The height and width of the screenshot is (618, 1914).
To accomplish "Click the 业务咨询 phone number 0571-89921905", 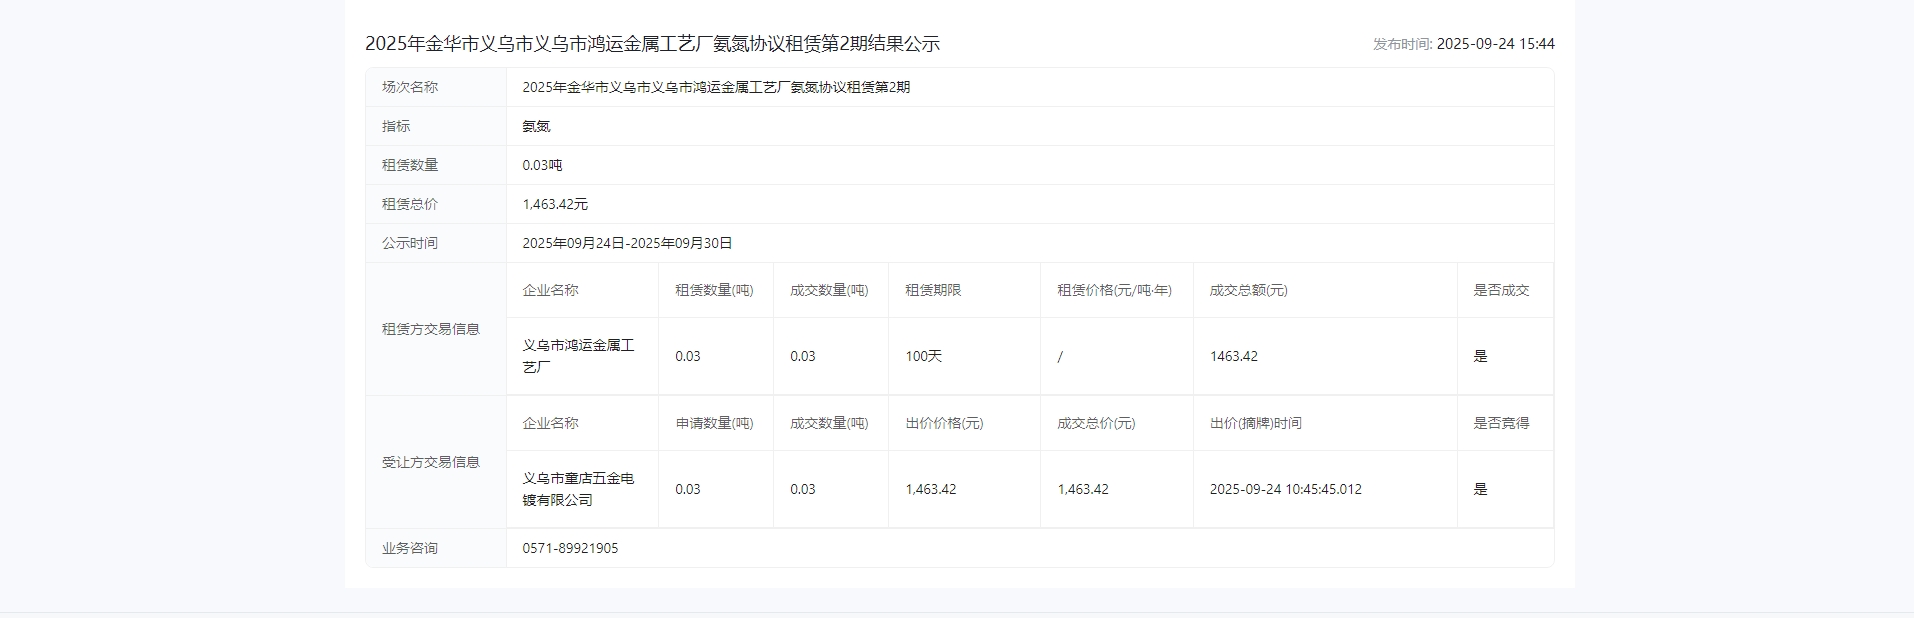I will click(x=570, y=548).
